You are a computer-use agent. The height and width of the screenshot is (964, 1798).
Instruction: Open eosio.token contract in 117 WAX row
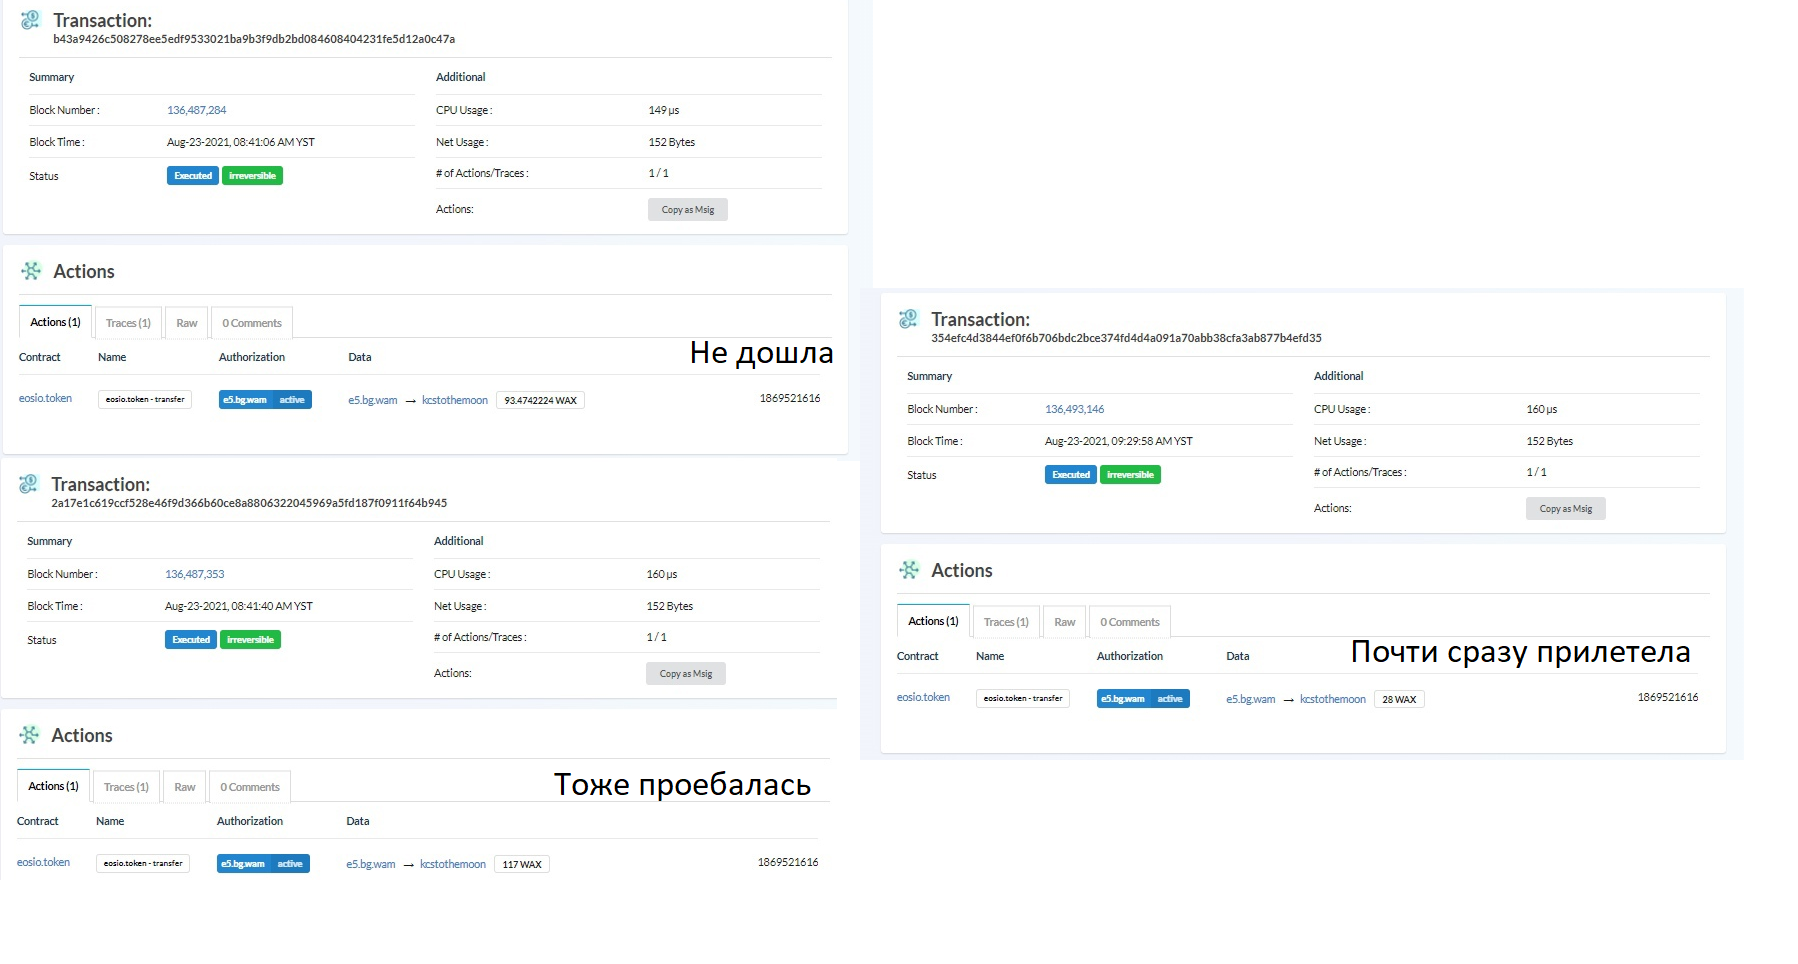pos(43,862)
